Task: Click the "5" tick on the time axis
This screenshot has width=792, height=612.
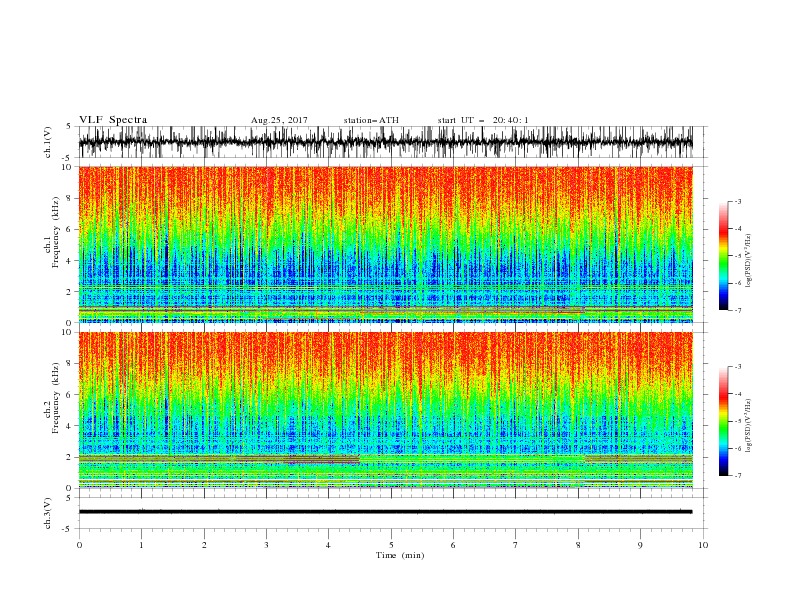Action: pyautogui.click(x=391, y=545)
